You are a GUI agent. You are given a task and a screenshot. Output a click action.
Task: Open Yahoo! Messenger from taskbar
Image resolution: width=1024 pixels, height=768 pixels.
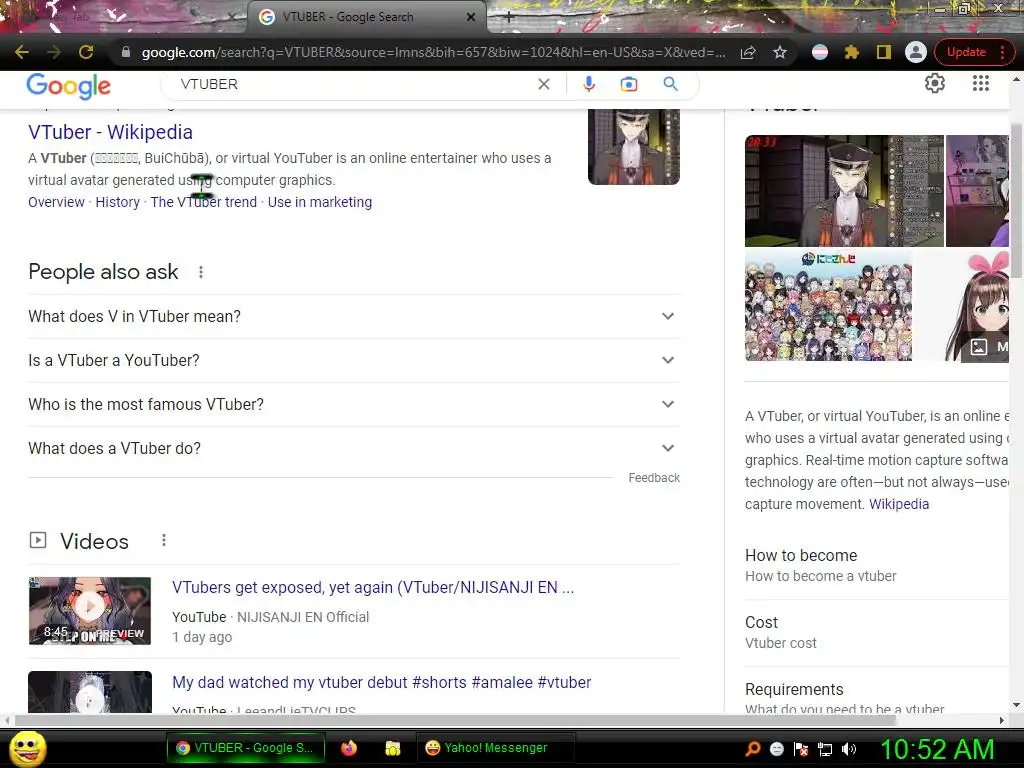click(494, 748)
